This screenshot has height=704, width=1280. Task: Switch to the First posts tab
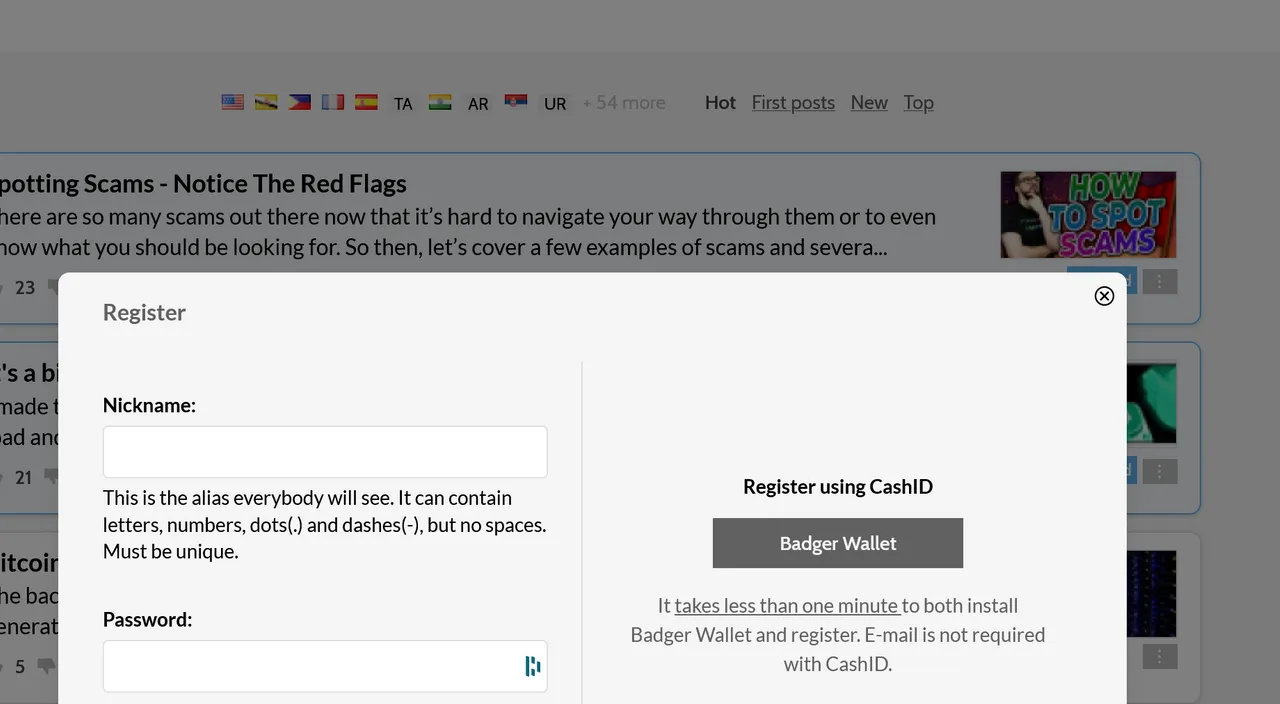click(x=793, y=102)
